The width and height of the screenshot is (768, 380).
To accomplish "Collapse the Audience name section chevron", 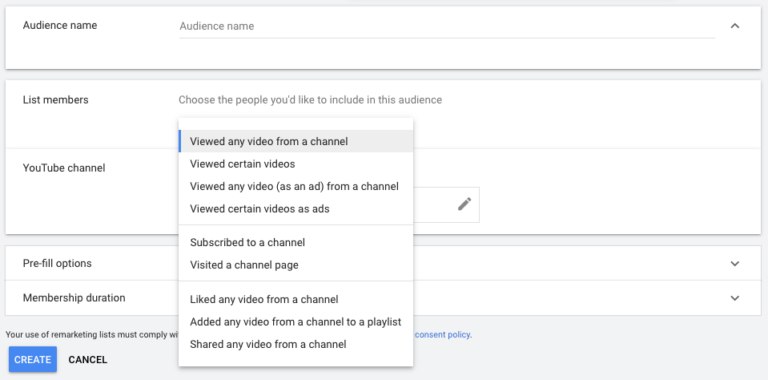I will (735, 26).
